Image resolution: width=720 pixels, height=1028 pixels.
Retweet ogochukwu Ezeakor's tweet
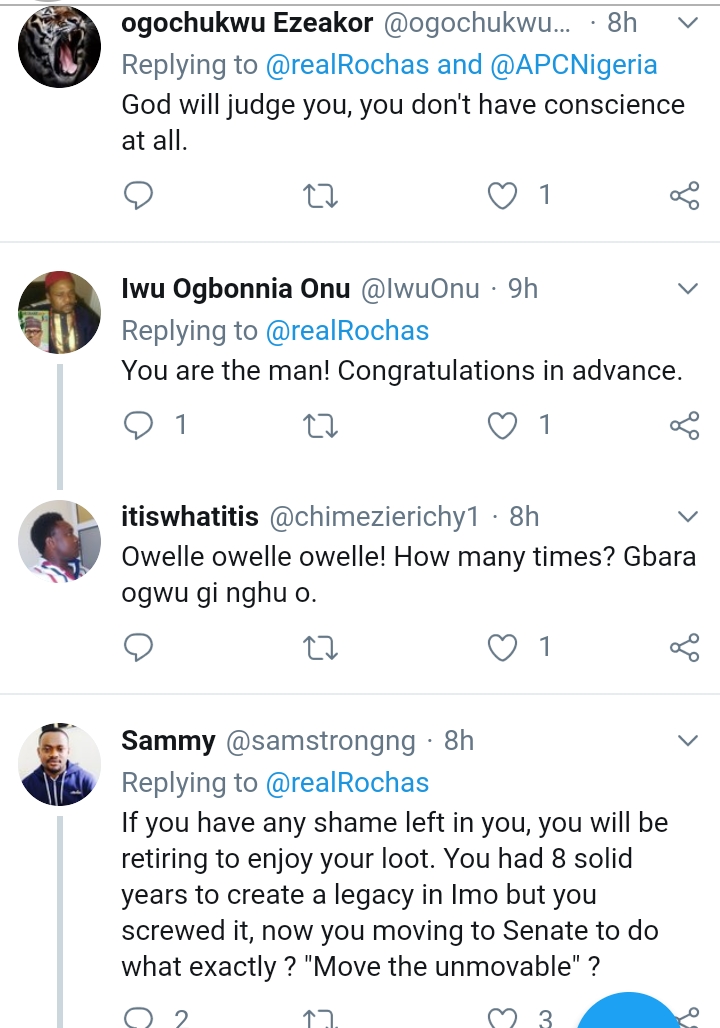click(321, 195)
